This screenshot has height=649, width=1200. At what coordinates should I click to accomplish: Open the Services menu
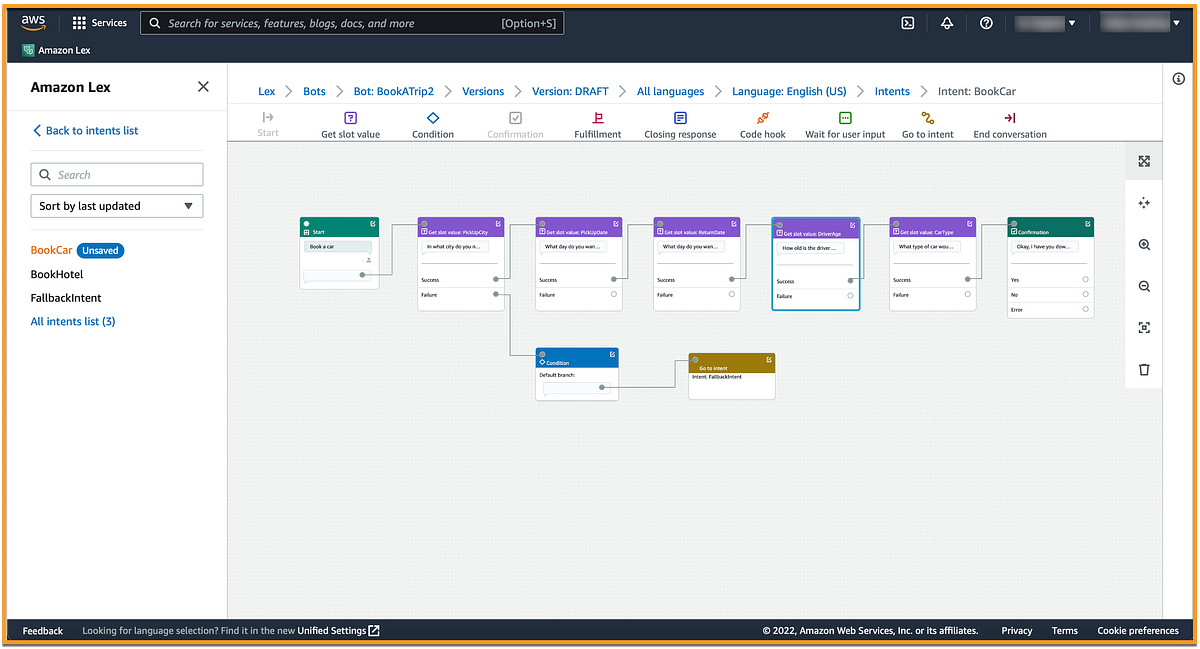coord(98,22)
